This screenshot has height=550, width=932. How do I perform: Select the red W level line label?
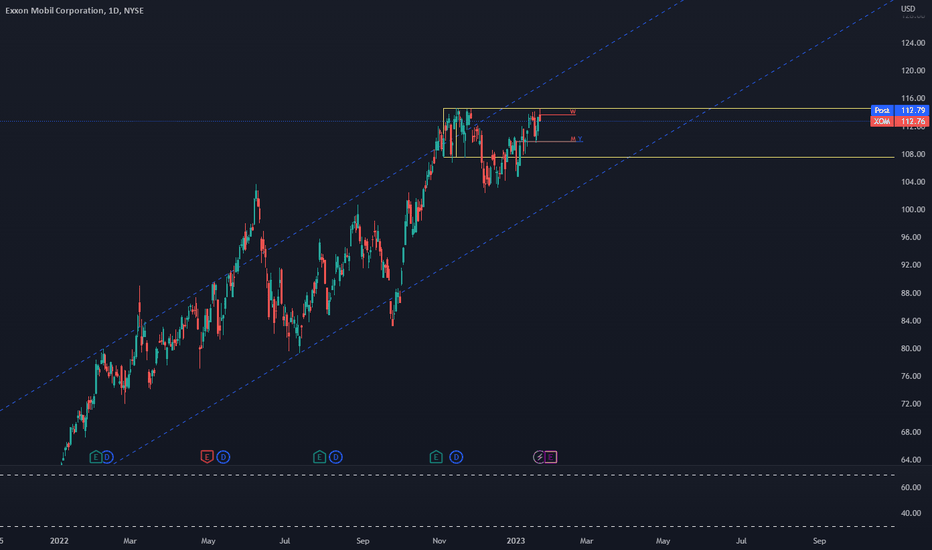573,112
